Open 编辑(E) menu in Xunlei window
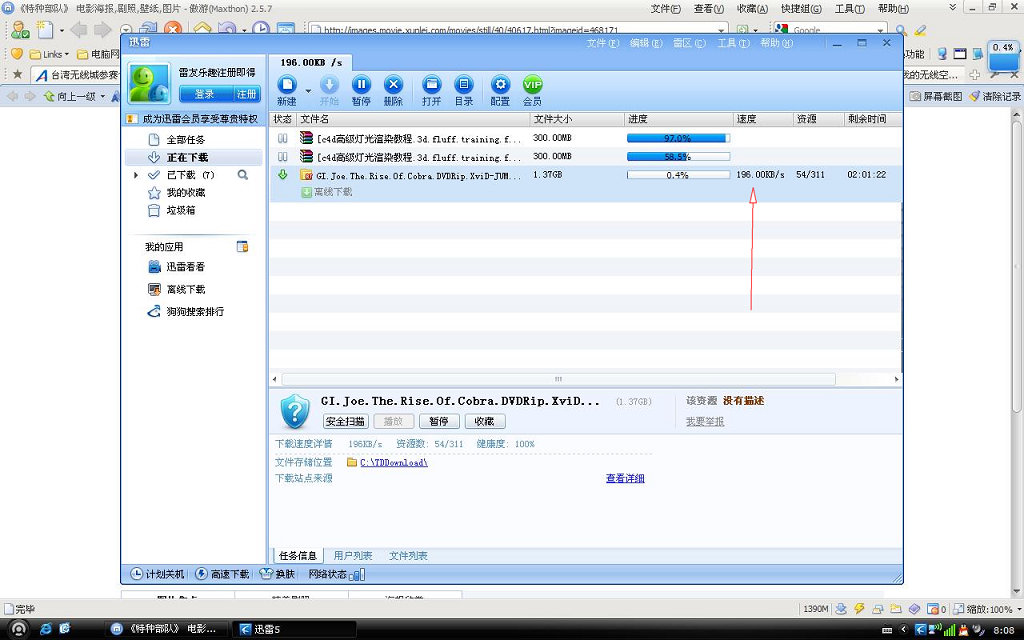The image size is (1024, 640). click(x=646, y=43)
